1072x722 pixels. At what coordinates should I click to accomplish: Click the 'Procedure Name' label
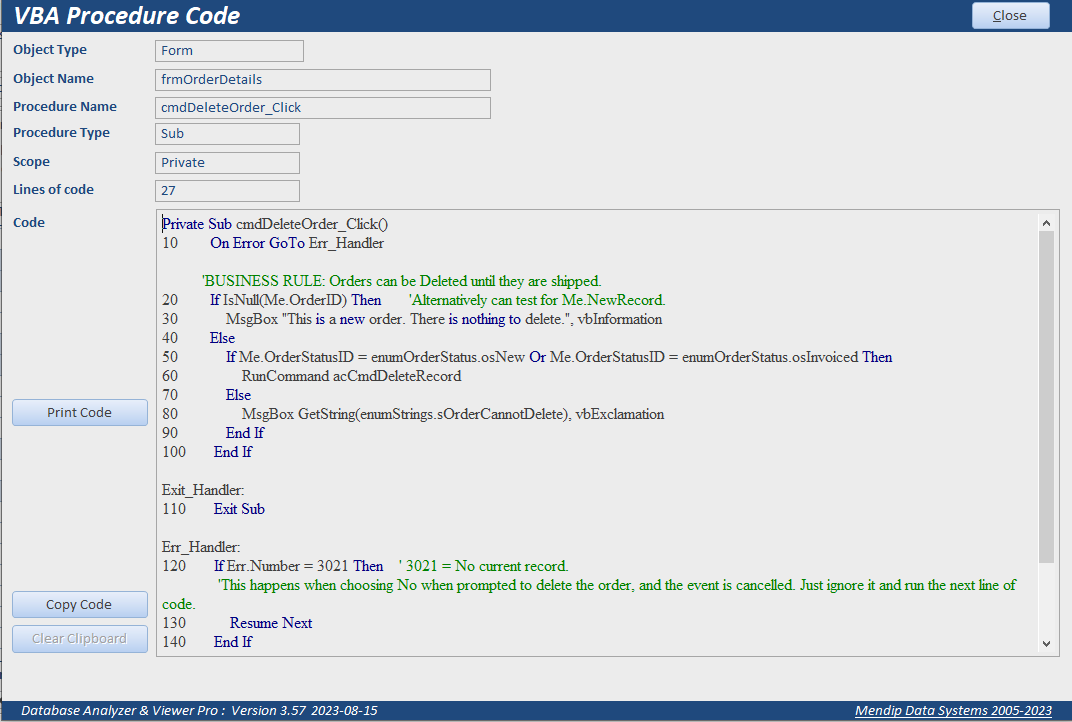[x=65, y=107]
